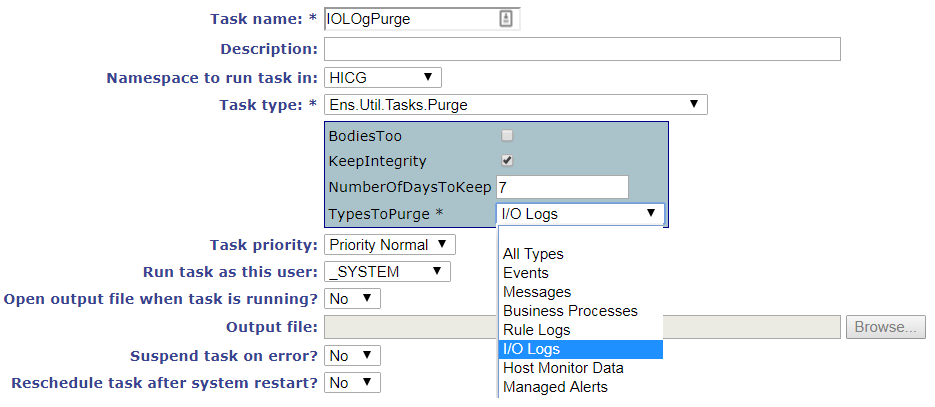The height and width of the screenshot is (407, 935).
Task: Choose Events in TypesToPurge list
Action: coord(526,273)
